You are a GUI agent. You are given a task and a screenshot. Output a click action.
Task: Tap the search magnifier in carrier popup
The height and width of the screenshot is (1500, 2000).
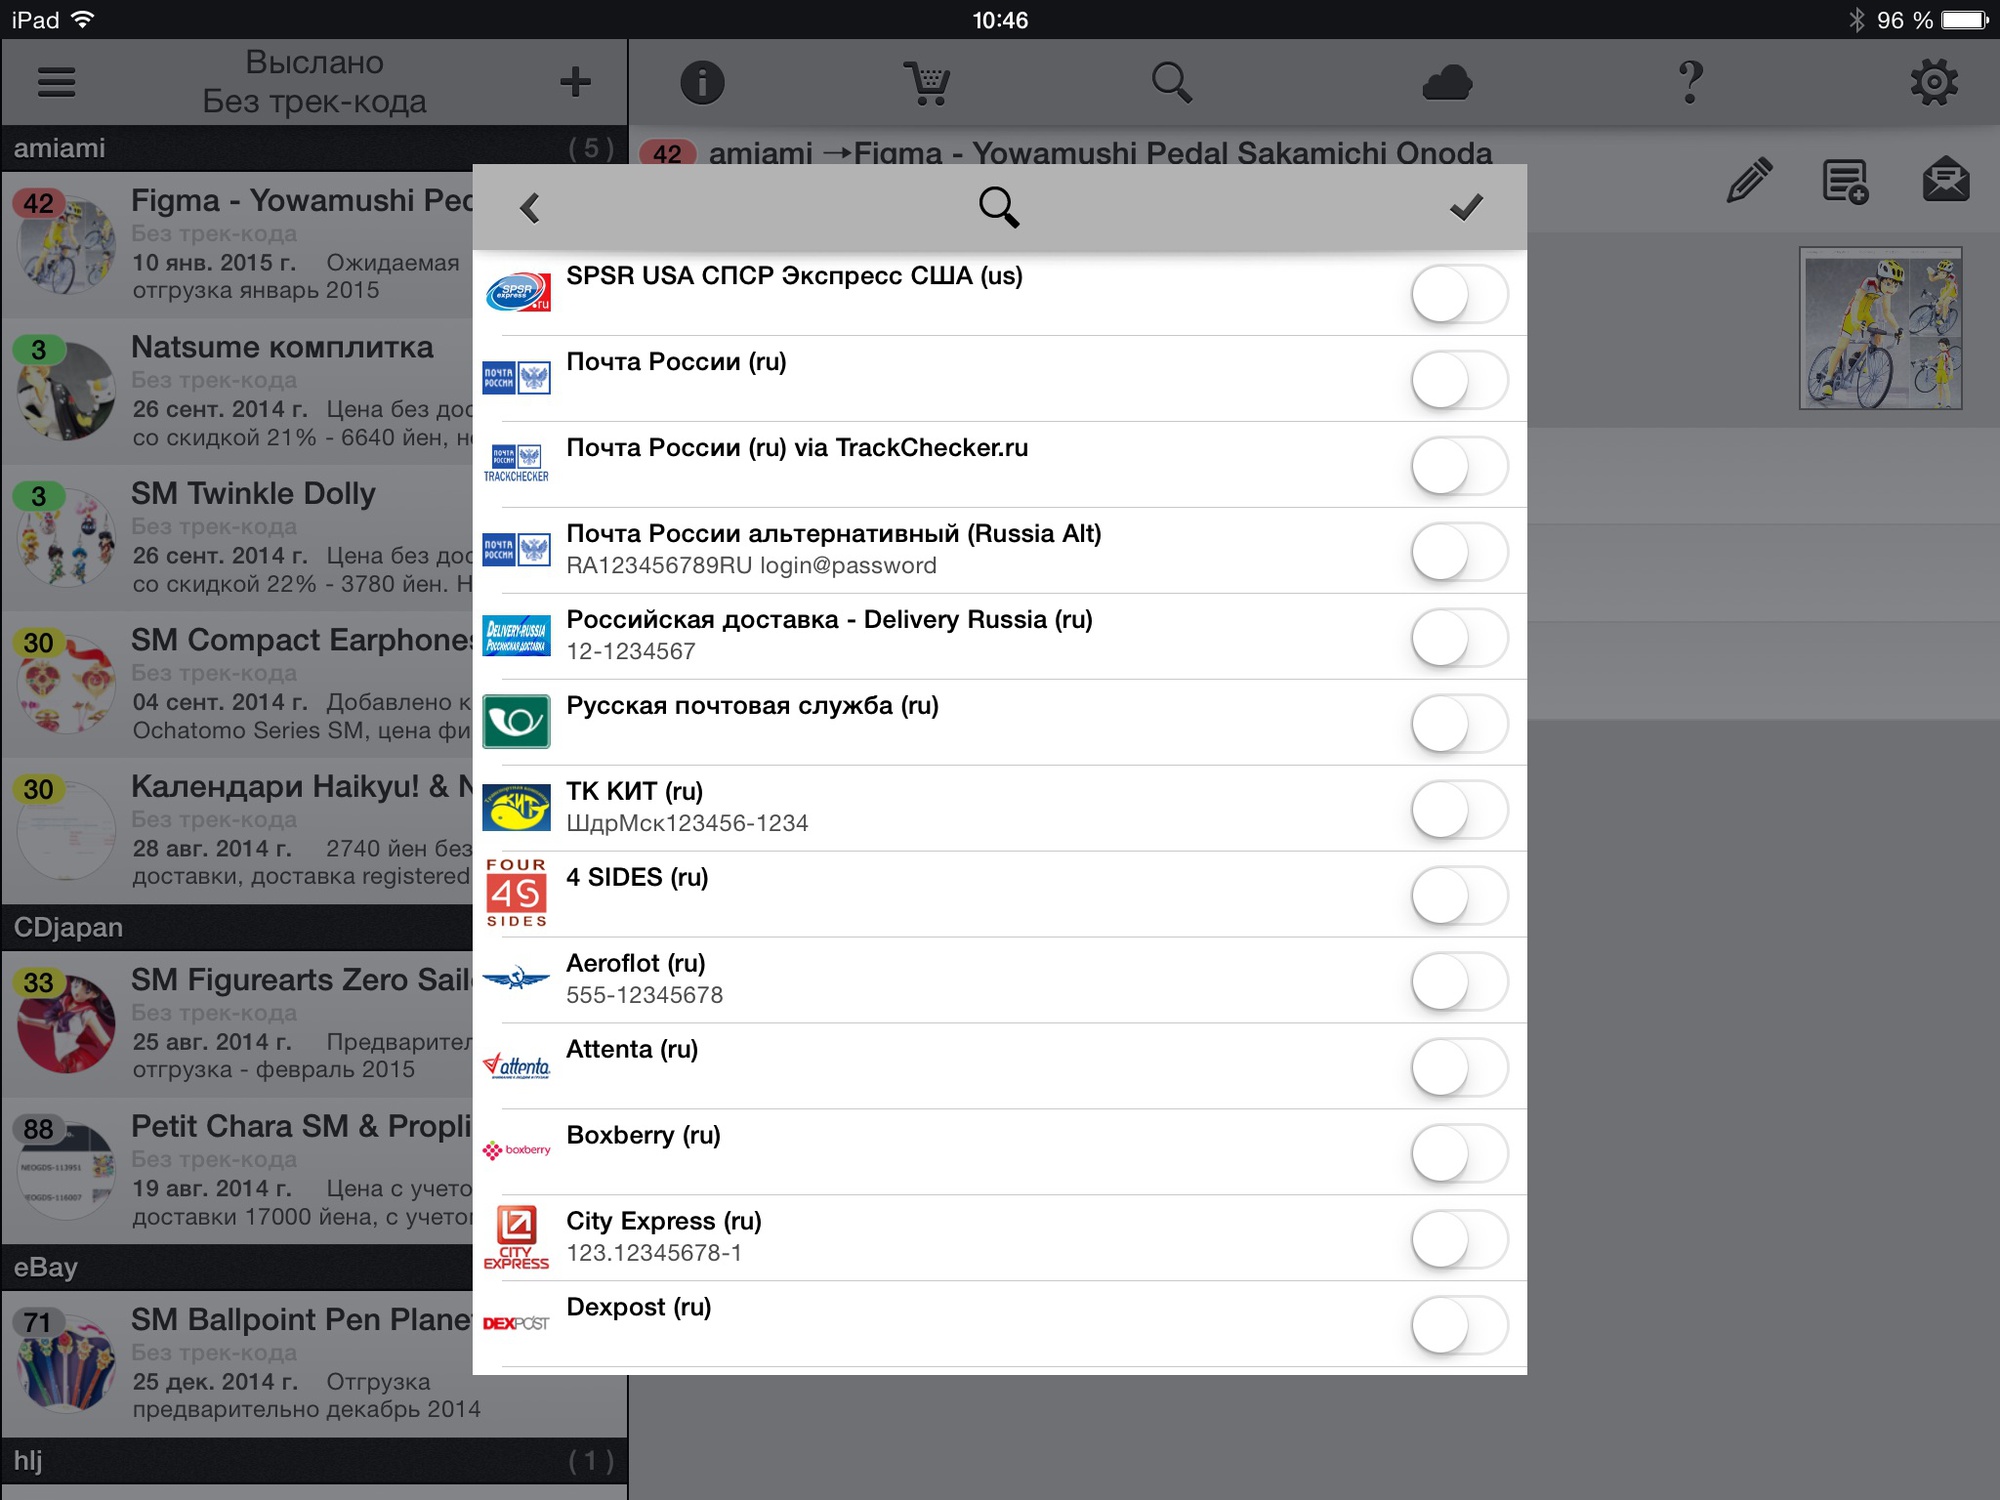[998, 207]
